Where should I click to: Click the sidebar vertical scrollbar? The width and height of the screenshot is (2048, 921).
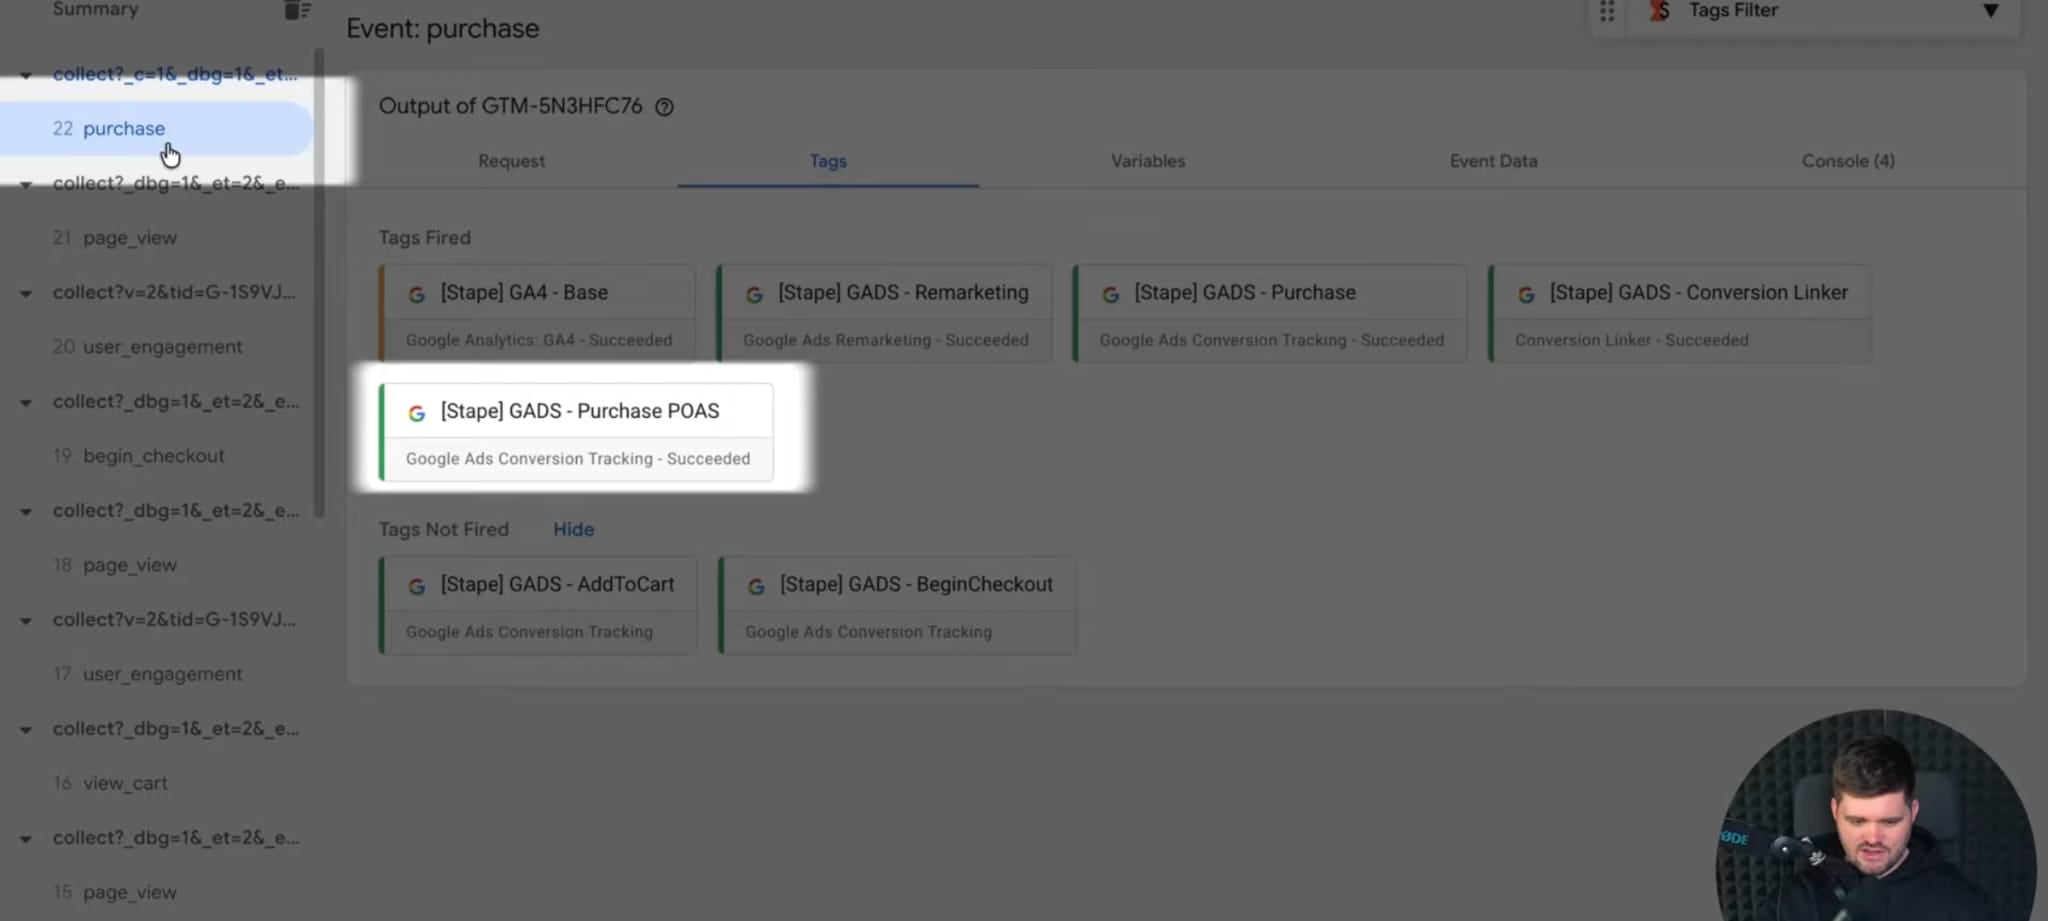pos(319,280)
